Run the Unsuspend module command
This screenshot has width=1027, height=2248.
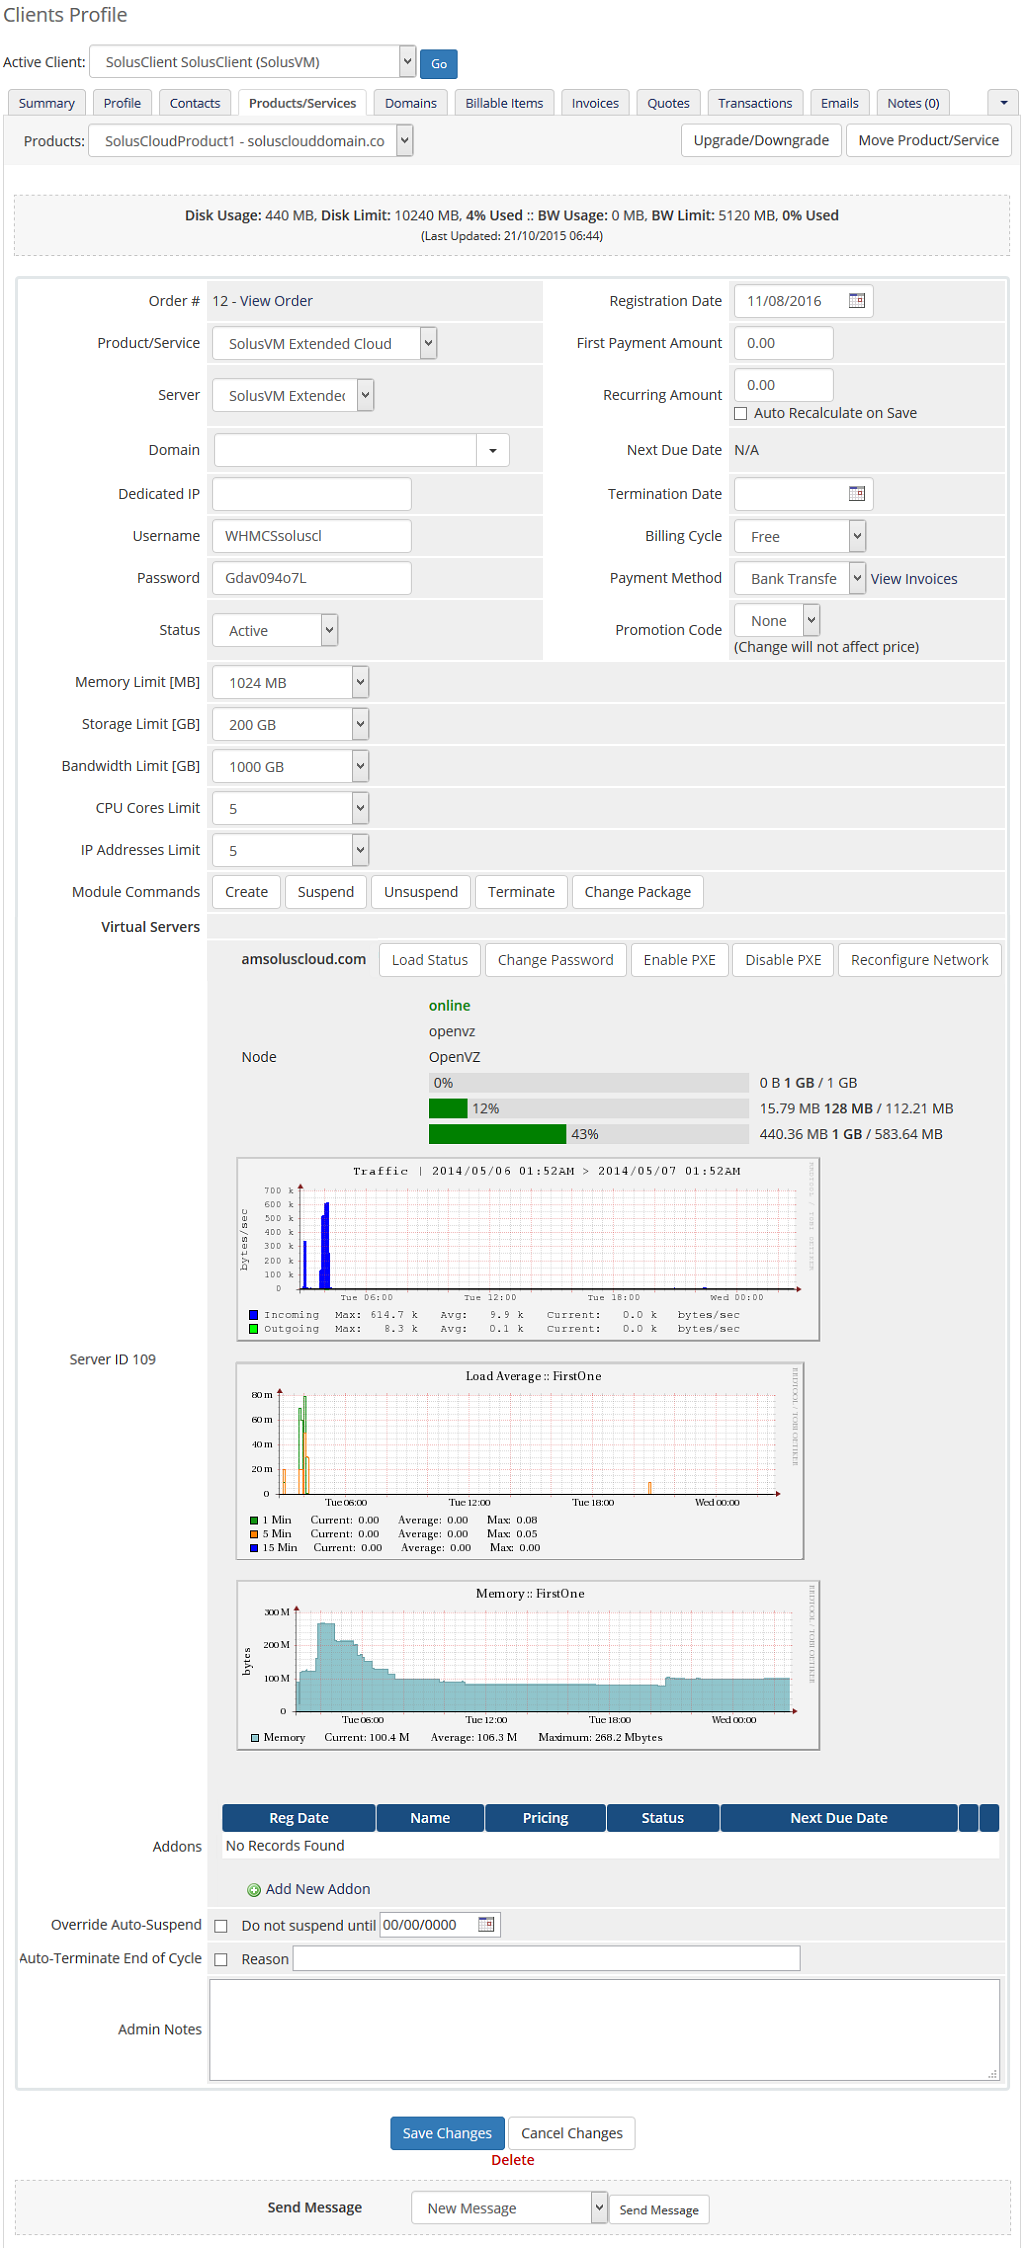[421, 892]
